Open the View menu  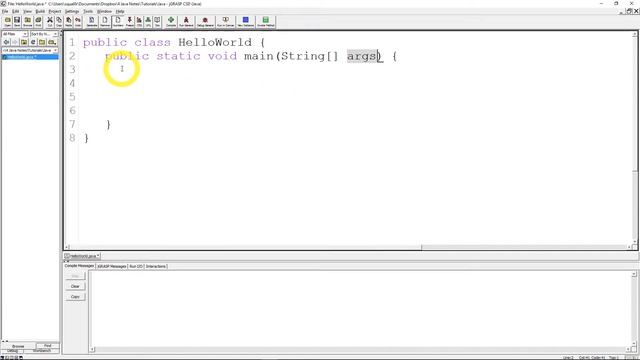pos(27,11)
